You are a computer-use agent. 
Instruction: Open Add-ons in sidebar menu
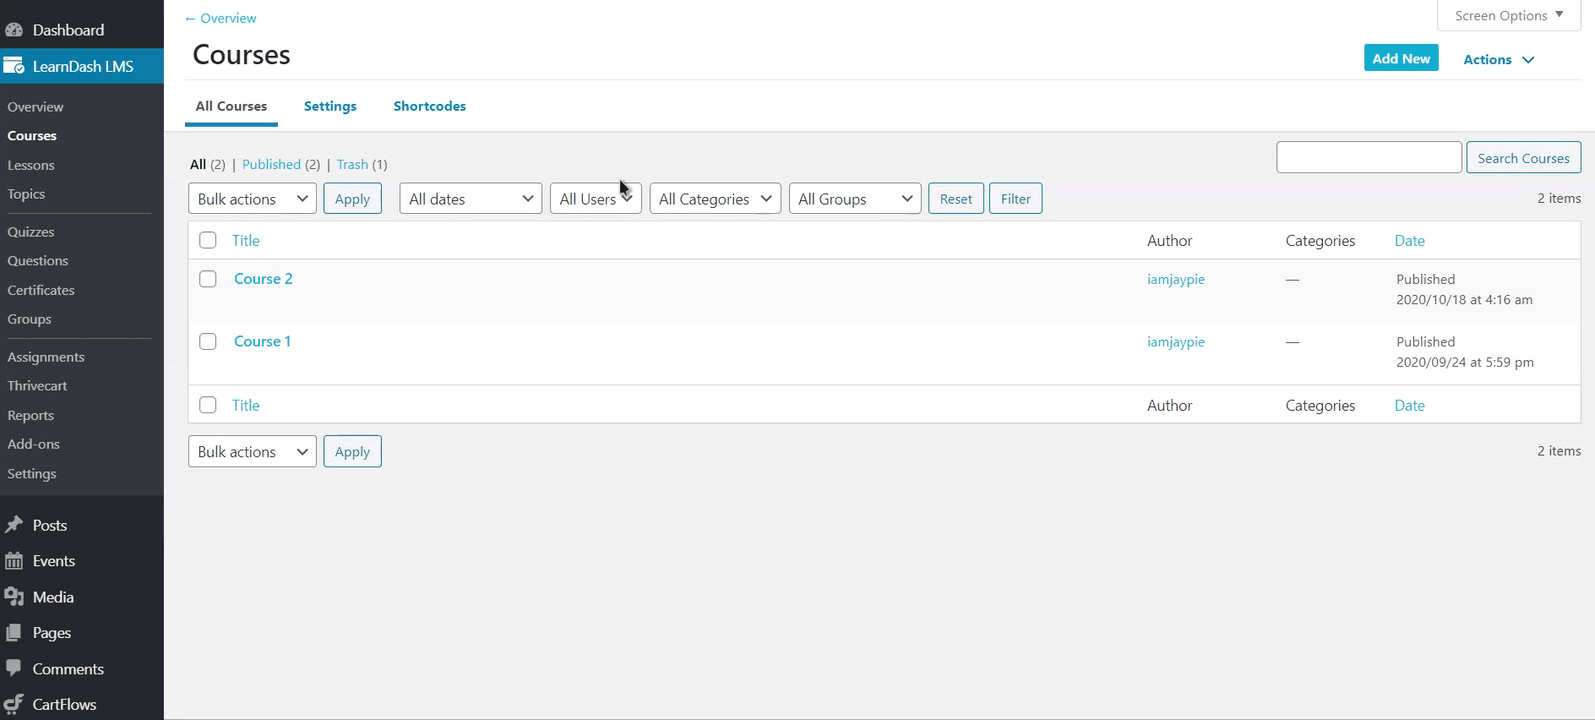pyautogui.click(x=34, y=444)
